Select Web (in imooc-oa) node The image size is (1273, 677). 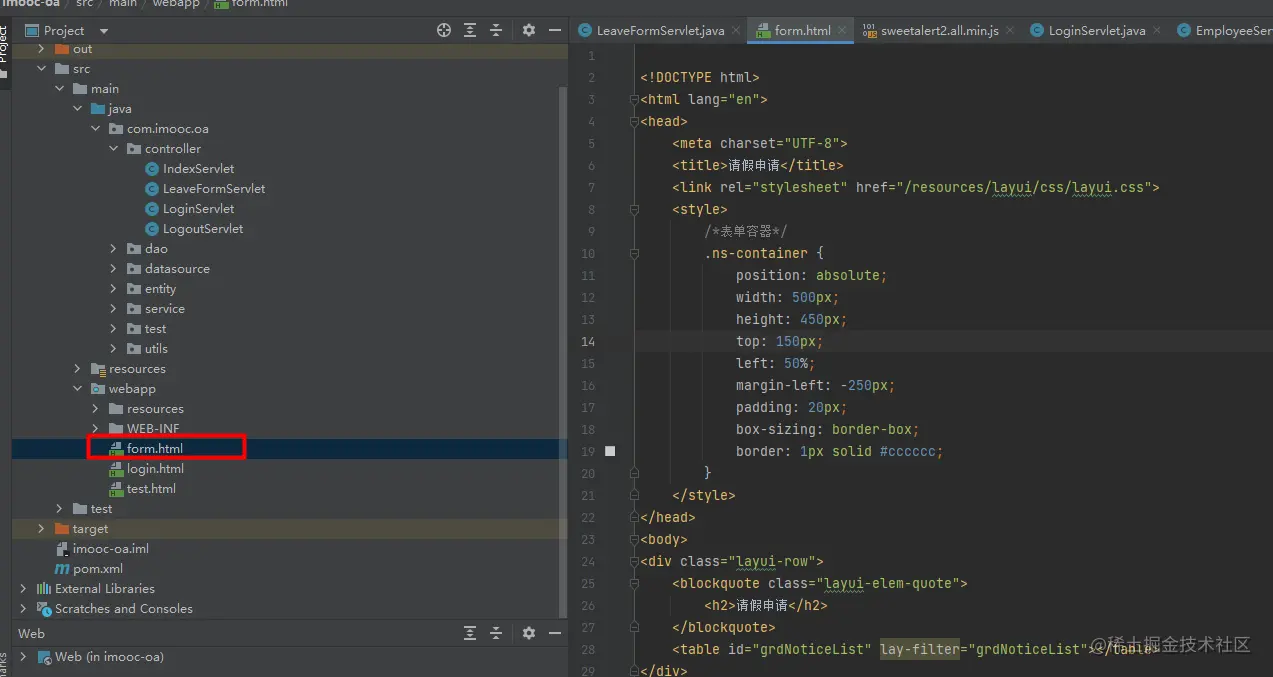click(x=100, y=657)
